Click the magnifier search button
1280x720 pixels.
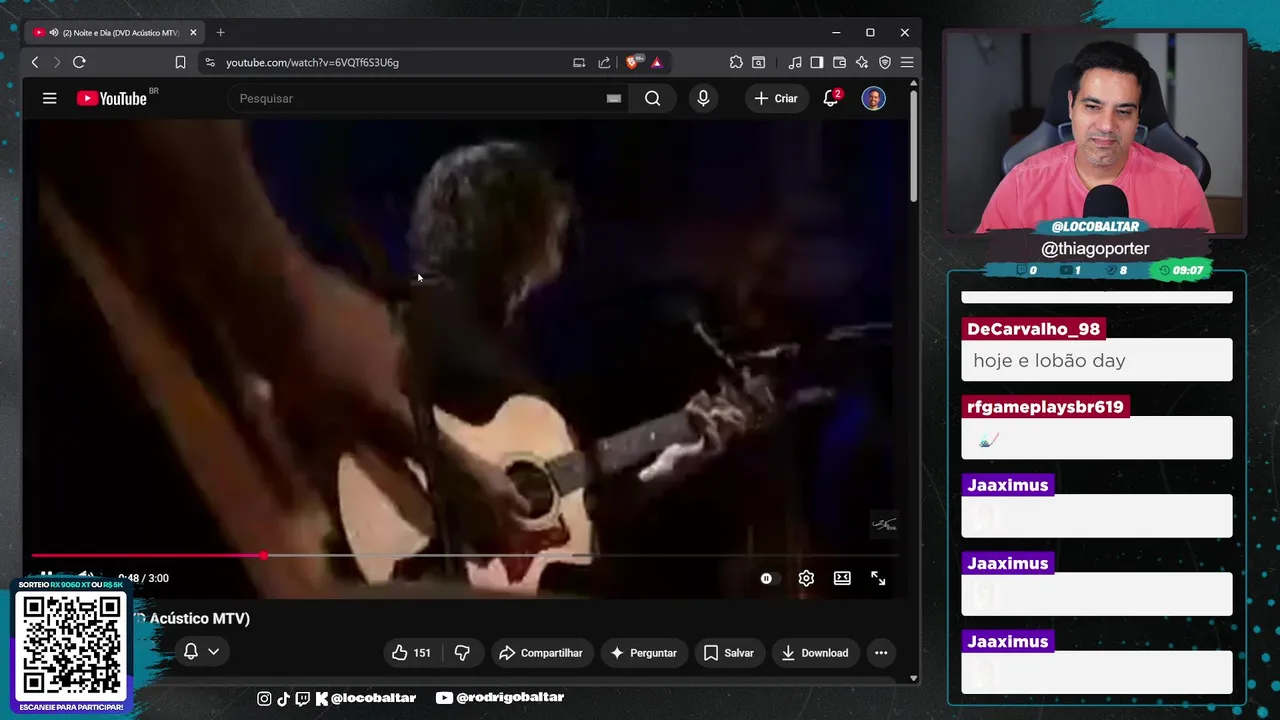(x=653, y=98)
